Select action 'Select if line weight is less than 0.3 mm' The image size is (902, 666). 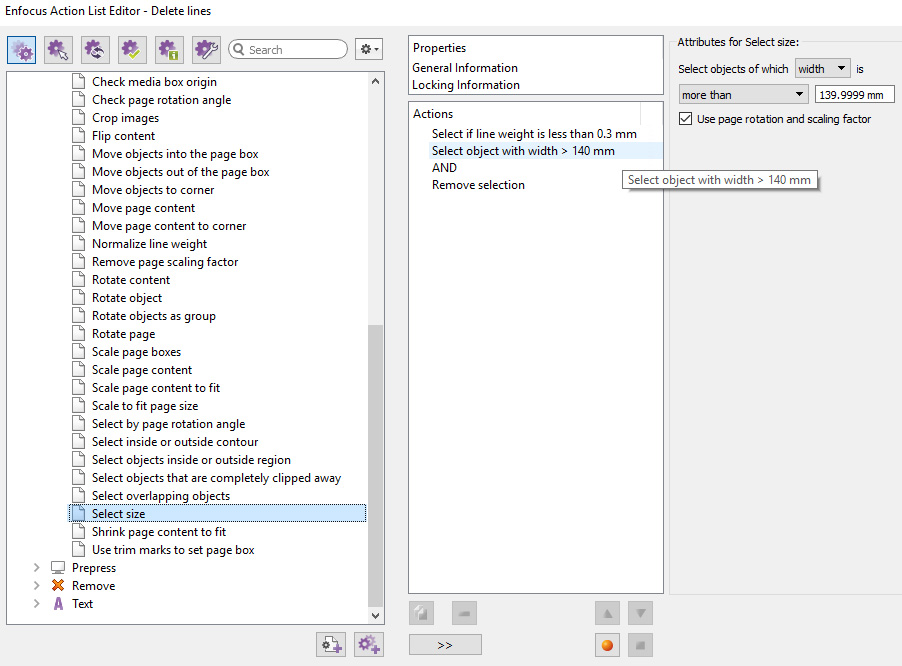(x=534, y=134)
